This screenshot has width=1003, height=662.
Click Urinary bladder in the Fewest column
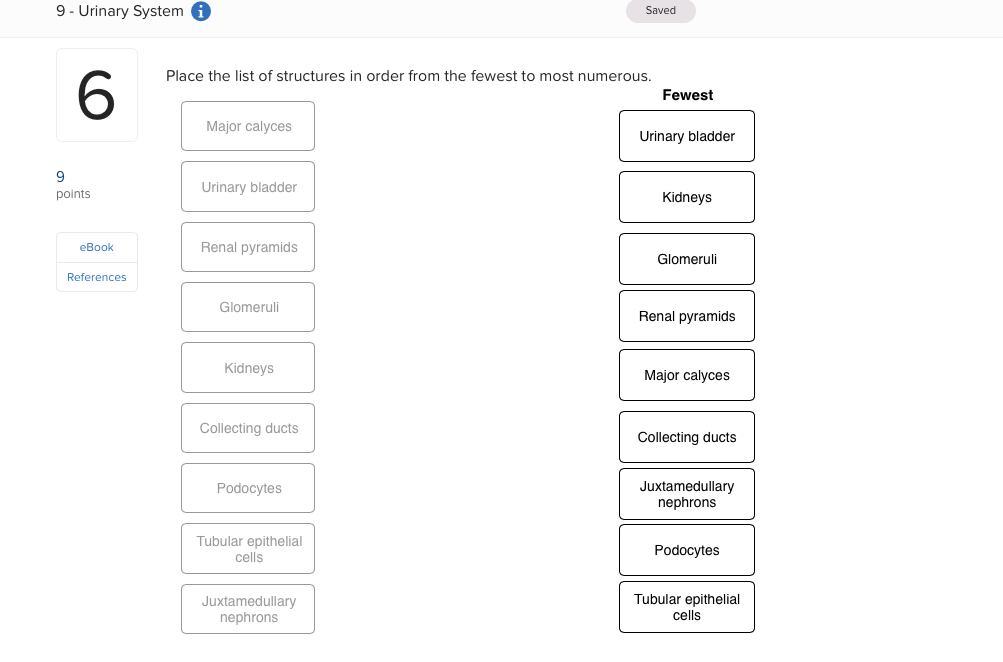[686, 136]
